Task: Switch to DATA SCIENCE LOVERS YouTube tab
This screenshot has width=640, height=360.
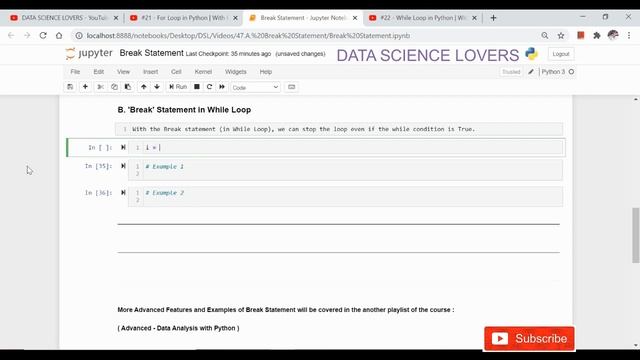Action: click(x=64, y=18)
